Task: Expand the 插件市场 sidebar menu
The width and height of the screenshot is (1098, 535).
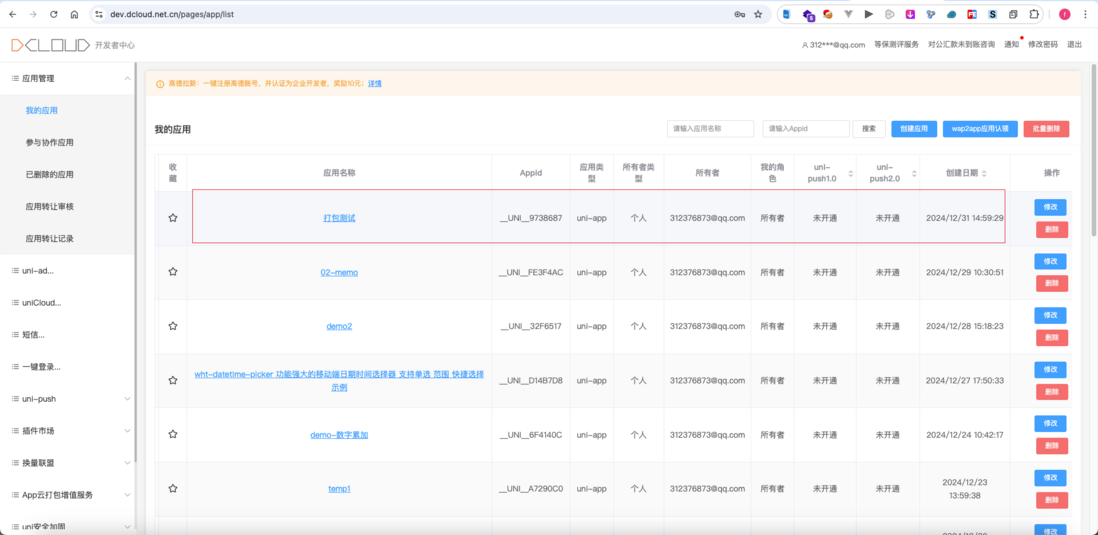Action: tap(67, 431)
